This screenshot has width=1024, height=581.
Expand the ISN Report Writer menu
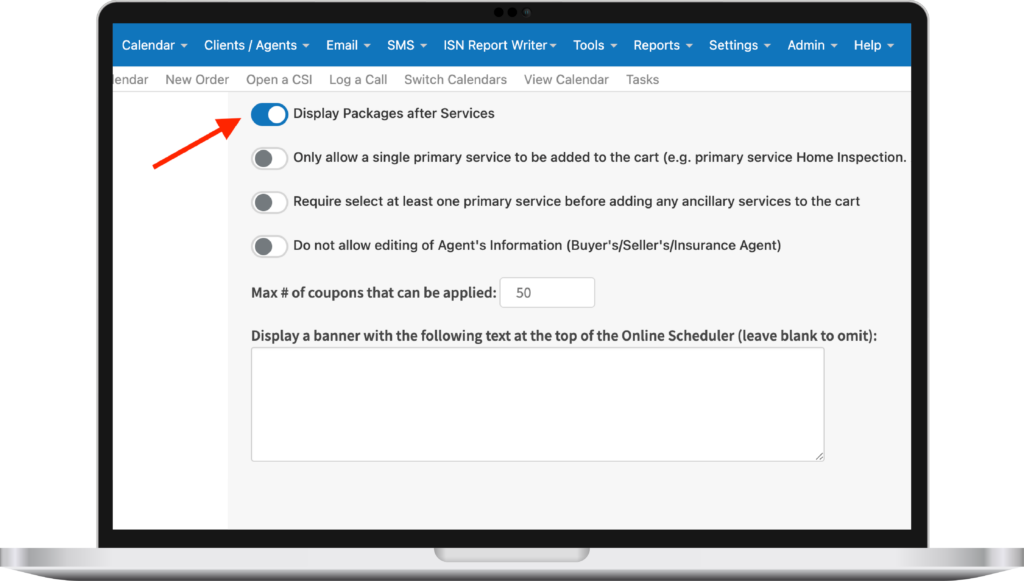coord(496,45)
